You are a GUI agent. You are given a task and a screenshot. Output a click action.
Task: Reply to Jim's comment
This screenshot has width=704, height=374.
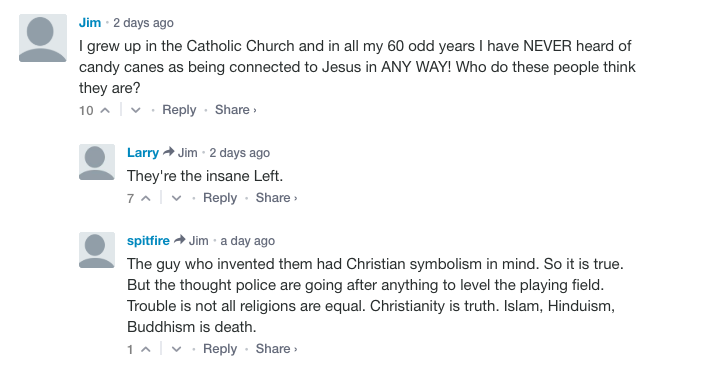pyautogui.click(x=179, y=110)
